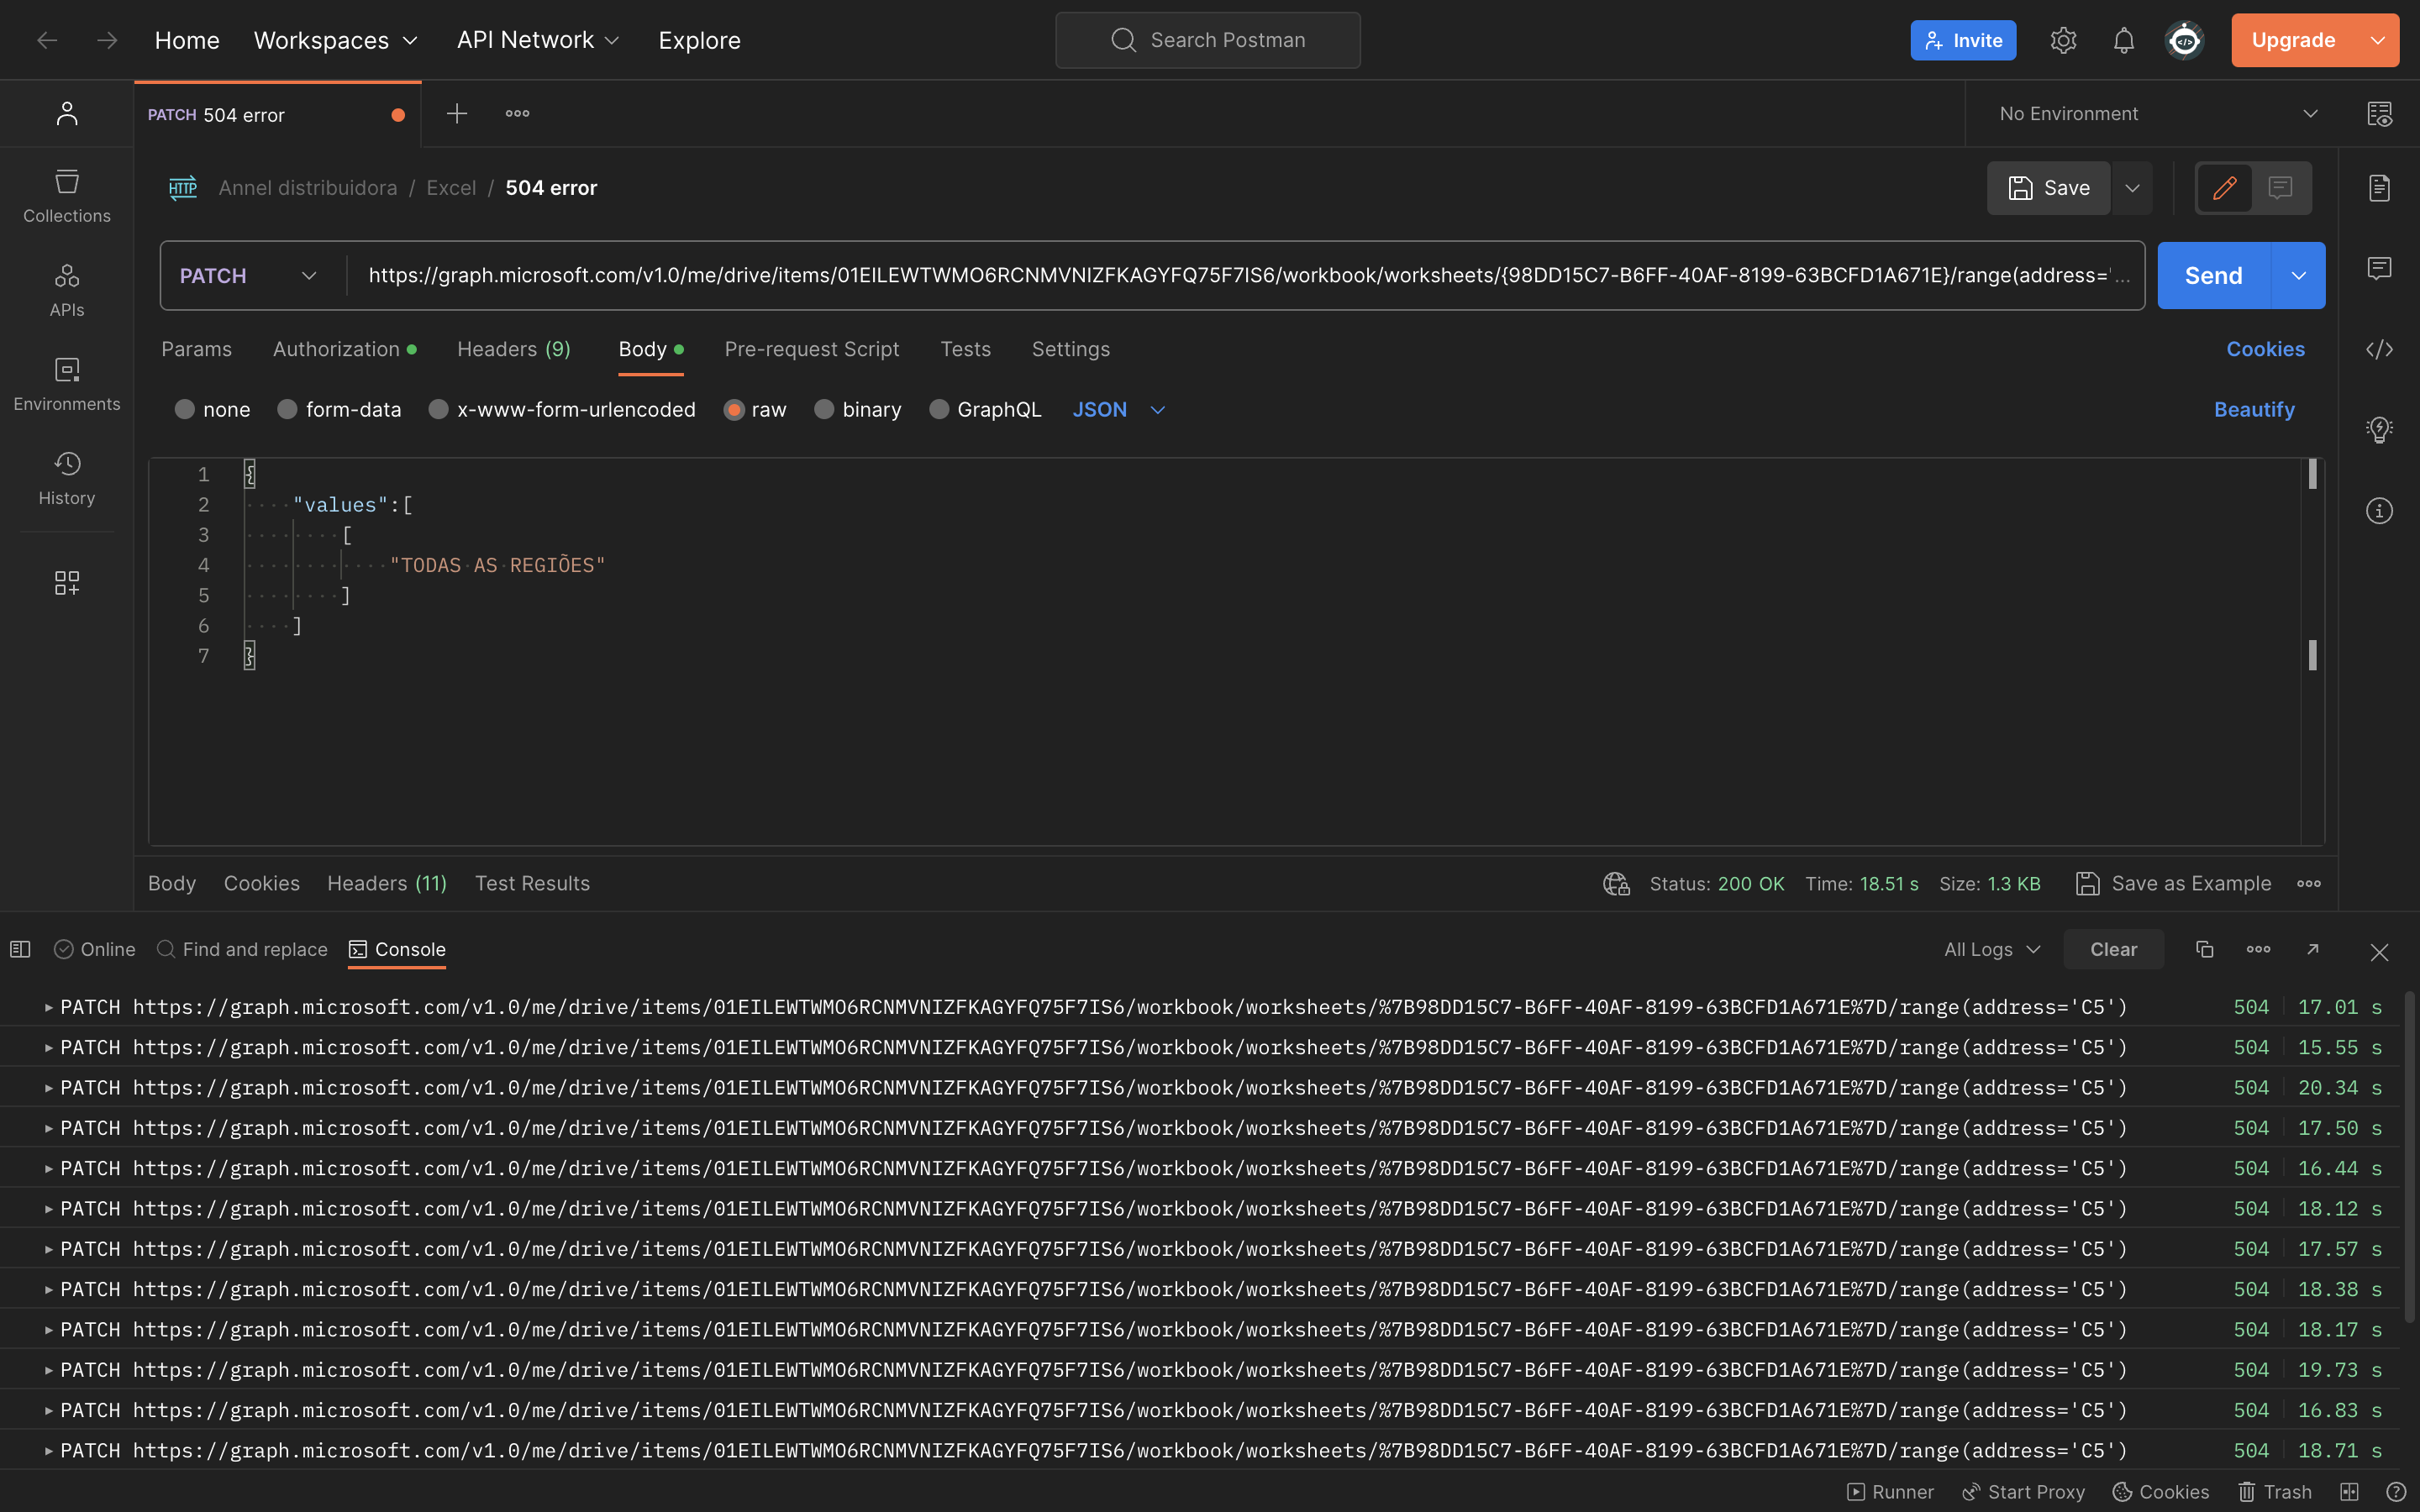Go back with the left arrow
2420x1512 pixels.
point(47,40)
